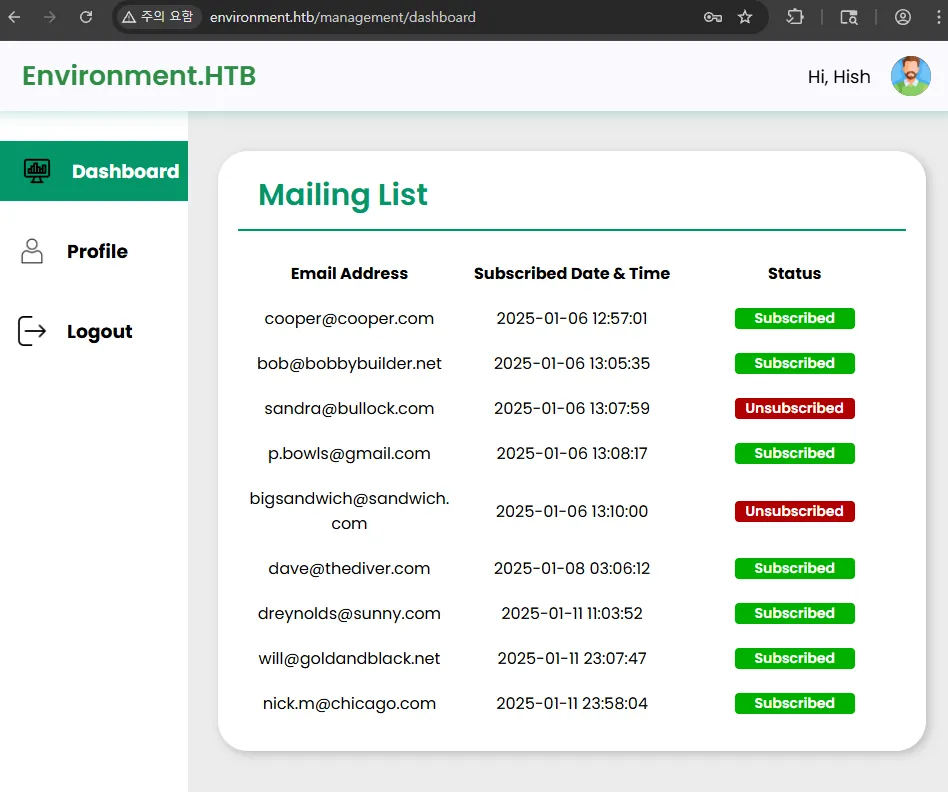Click Subscribed badge for will@goldandblack.net

794,658
